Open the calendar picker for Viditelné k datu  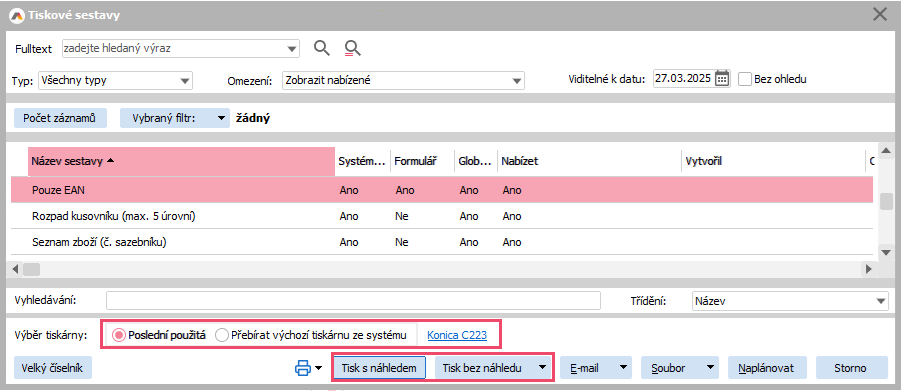722,79
